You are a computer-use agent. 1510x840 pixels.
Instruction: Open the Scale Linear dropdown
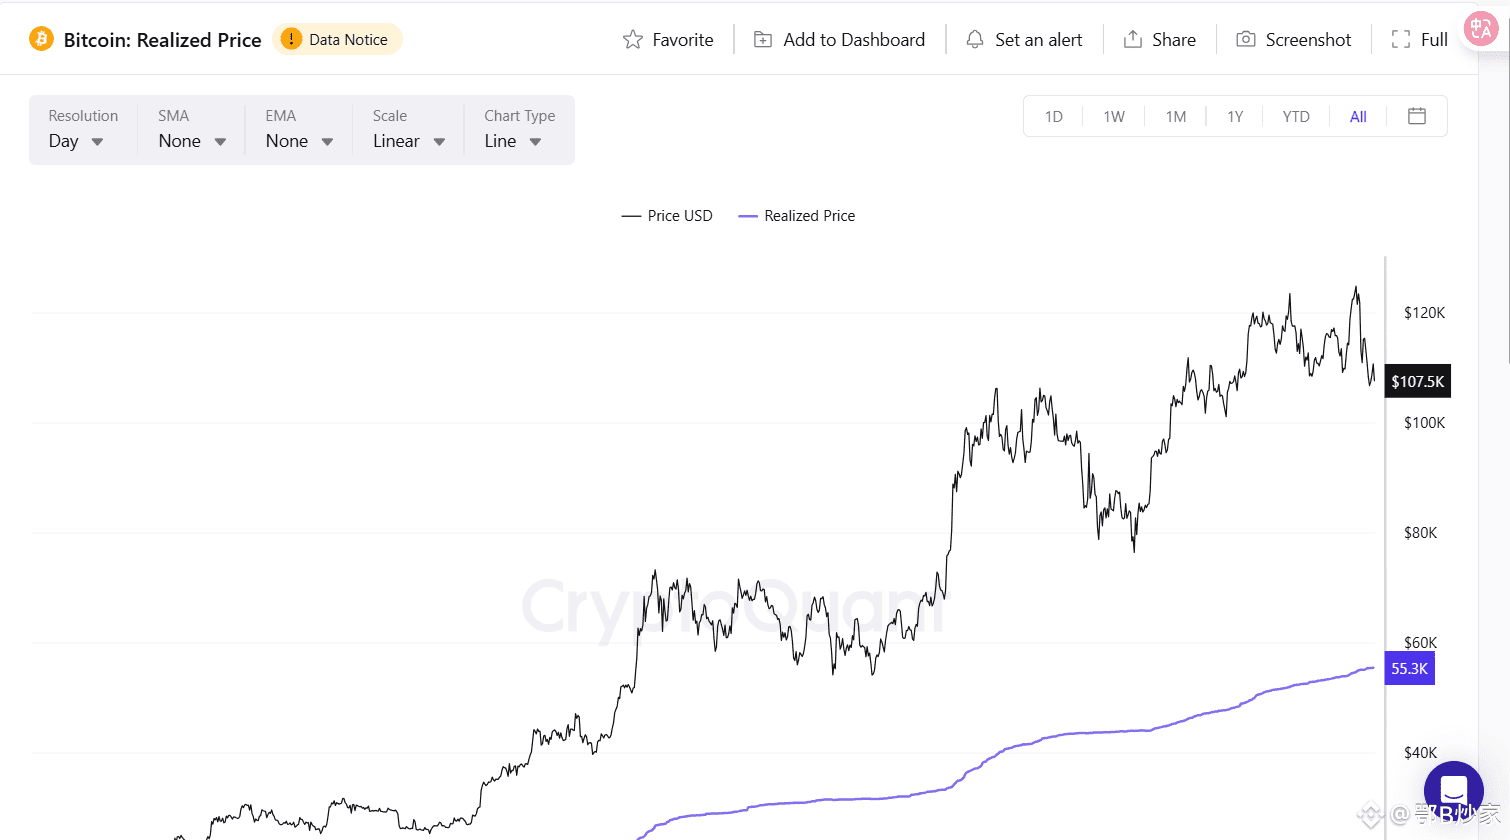click(408, 141)
